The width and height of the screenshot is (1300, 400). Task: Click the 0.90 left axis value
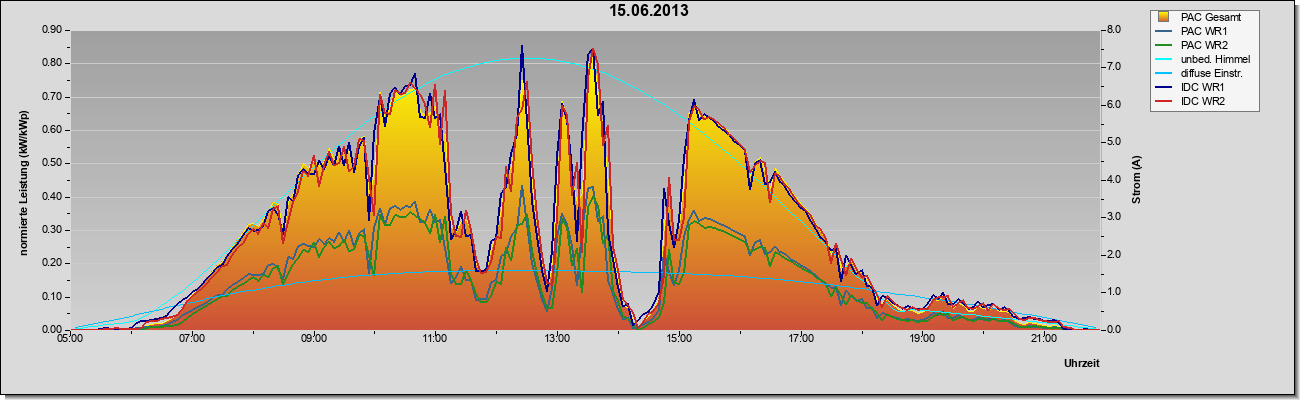(x=52, y=30)
